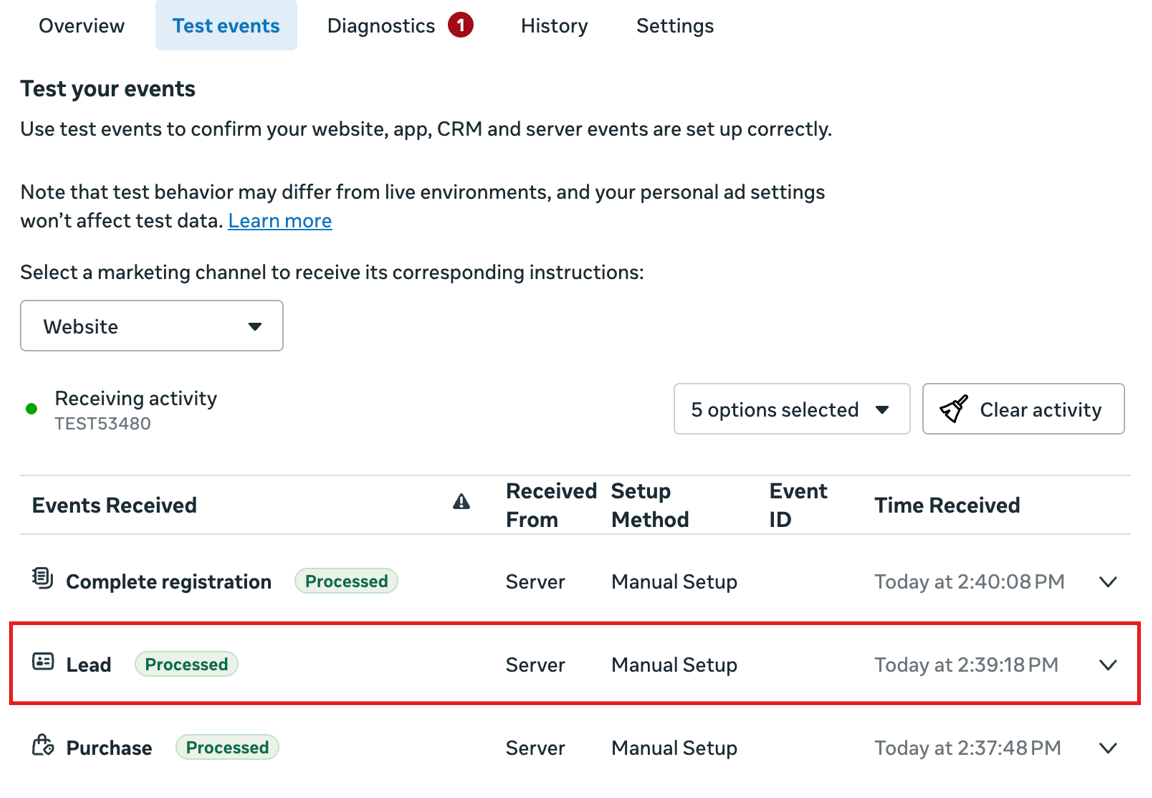Expand the Complete registration event row
This screenshot has height=798, width=1152.
(x=1108, y=582)
